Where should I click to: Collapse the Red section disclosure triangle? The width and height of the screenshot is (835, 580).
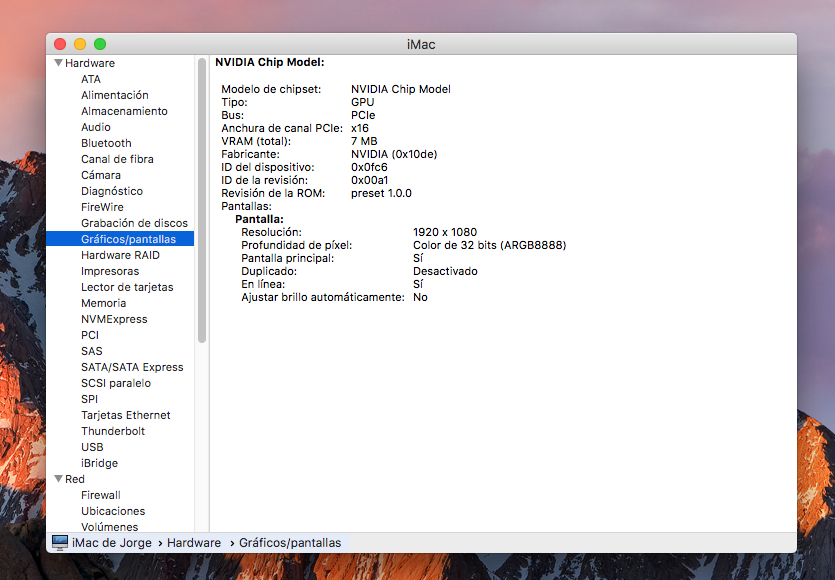(x=59, y=479)
